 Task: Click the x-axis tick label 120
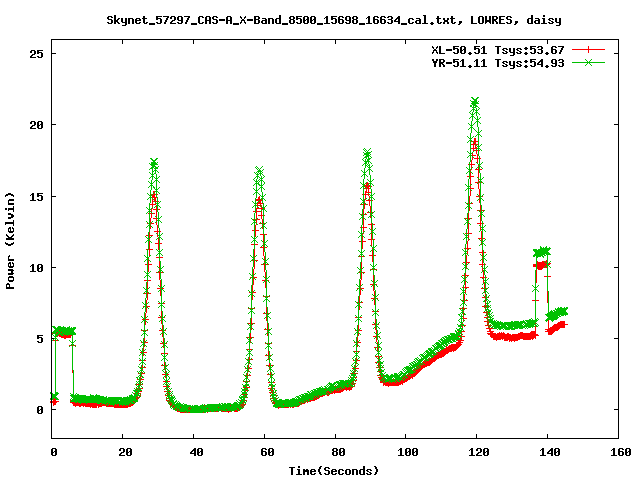click(x=478, y=452)
